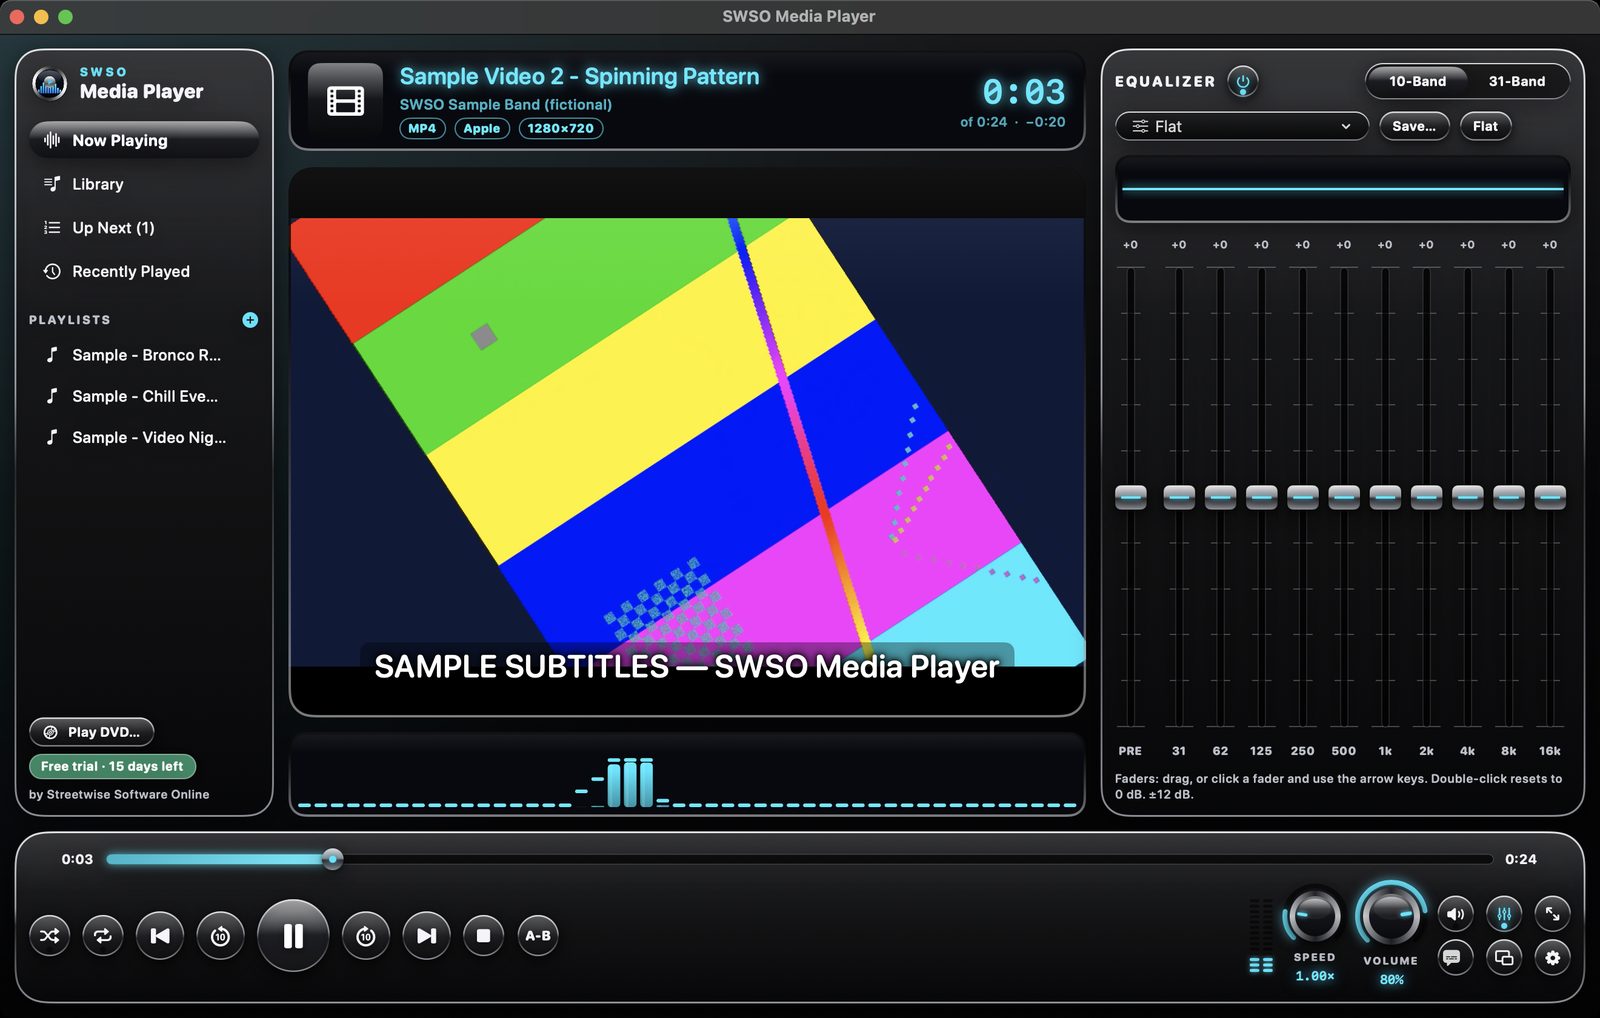Screen dimensions: 1600x1018
Task: Click Play DVD... button
Action: (92, 732)
